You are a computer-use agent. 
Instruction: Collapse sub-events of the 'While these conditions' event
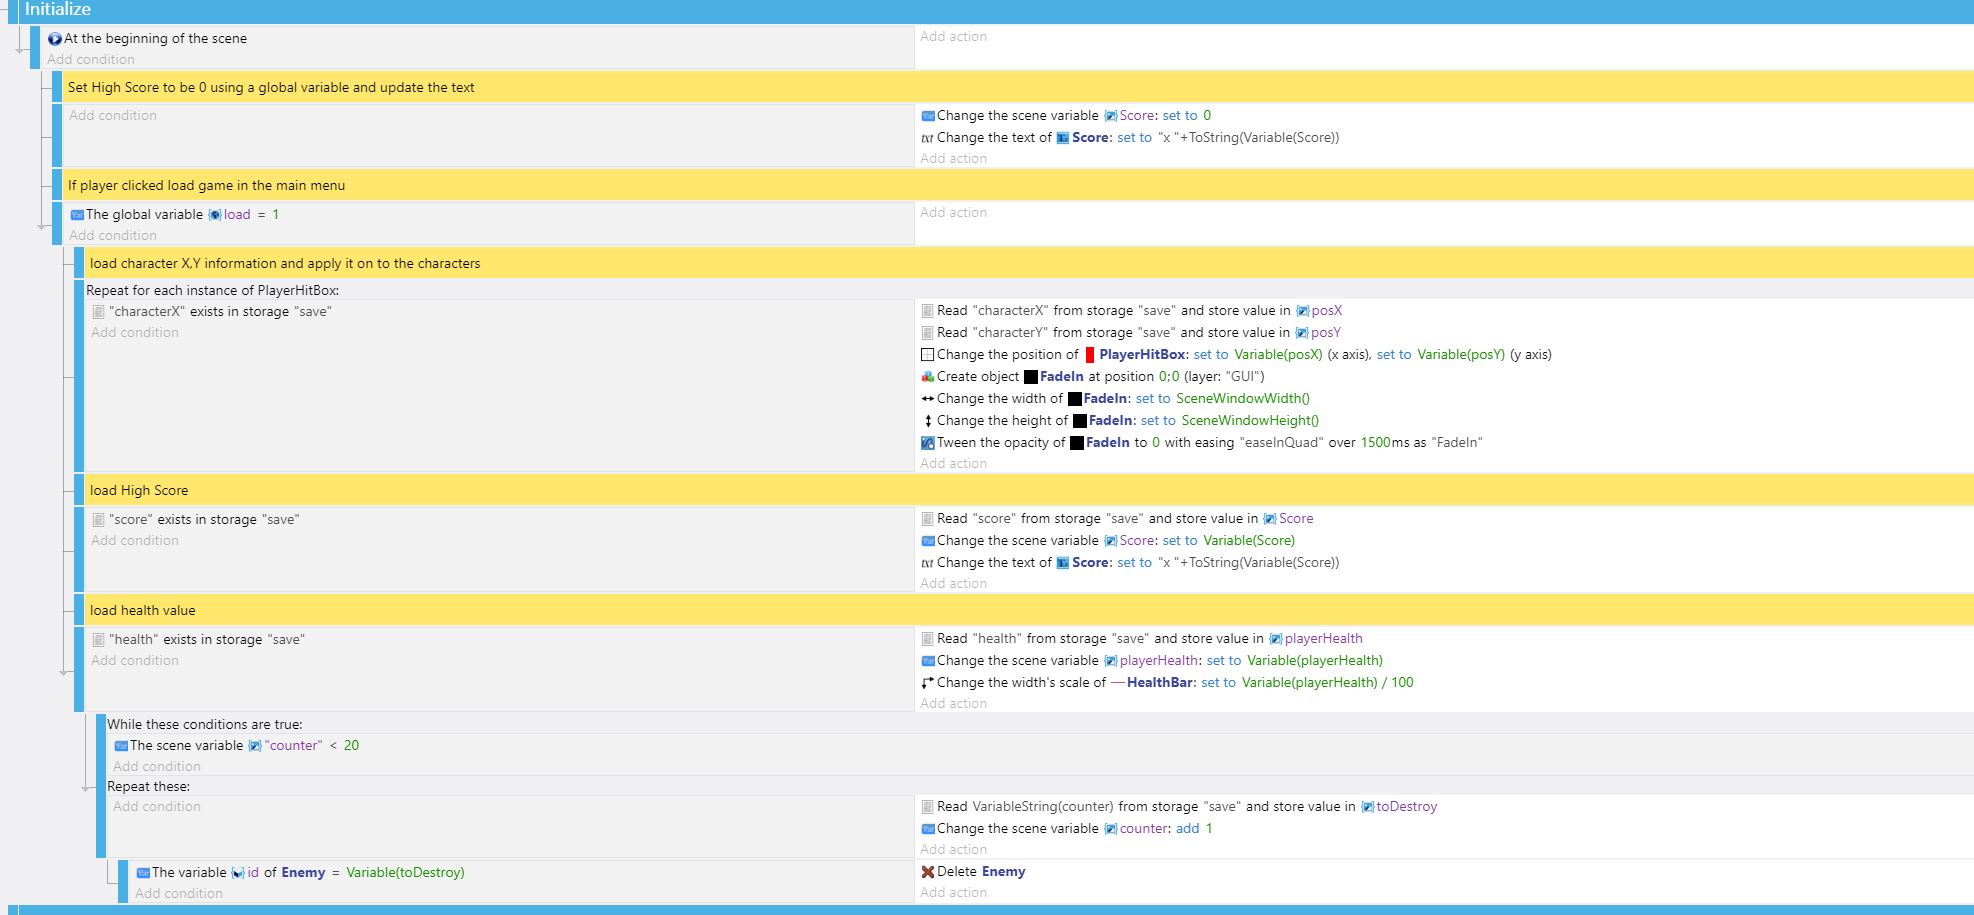coord(87,788)
